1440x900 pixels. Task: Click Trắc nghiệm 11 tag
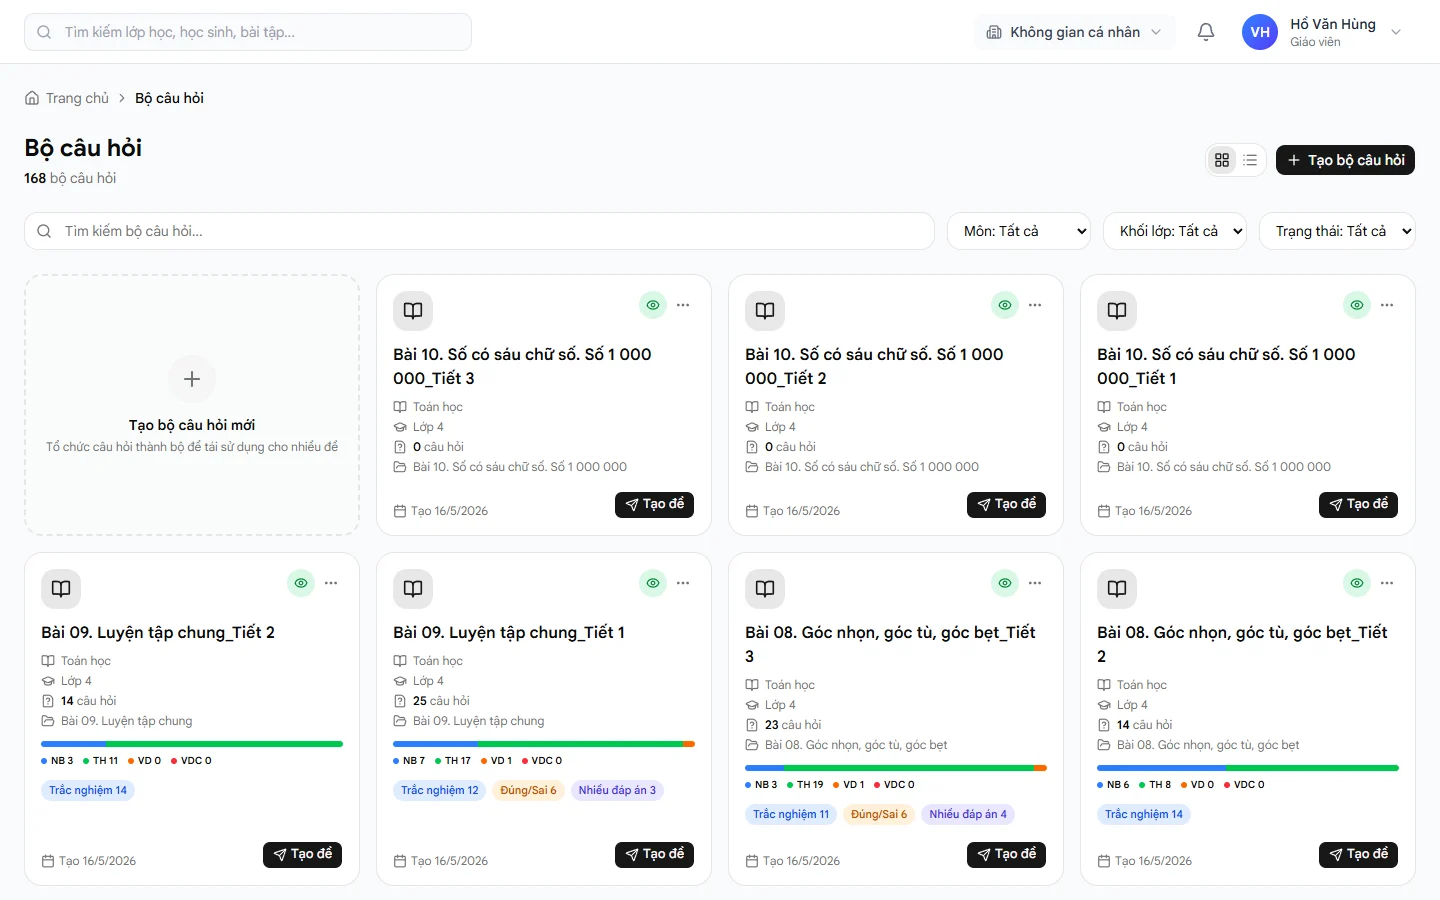click(791, 814)
